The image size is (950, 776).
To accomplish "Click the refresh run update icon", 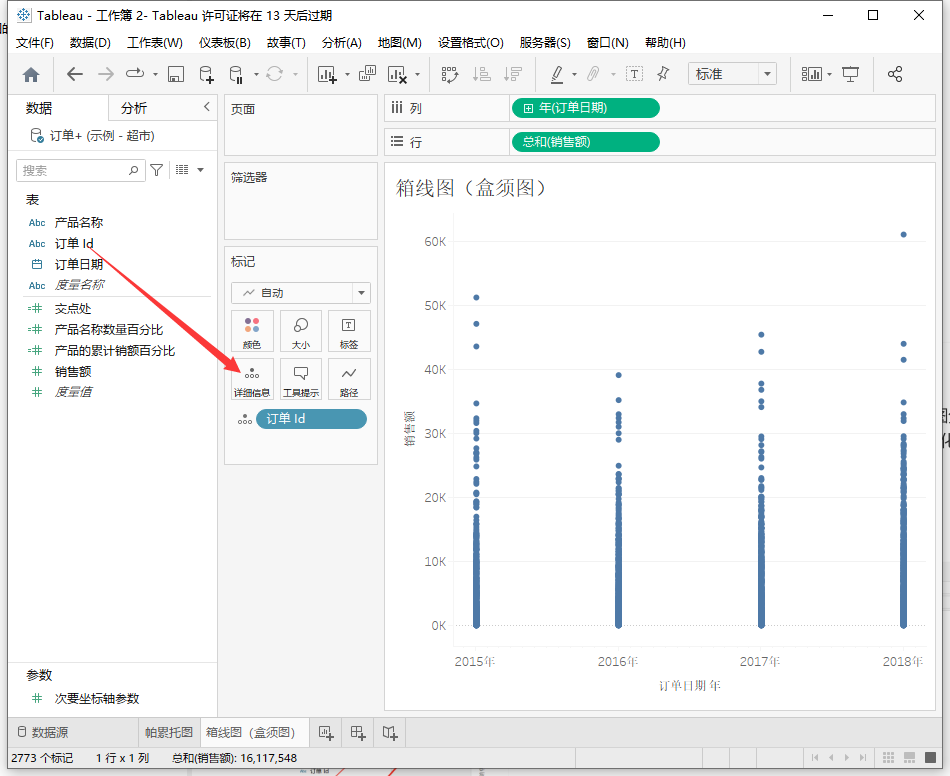I will click(x=274, y=75).
